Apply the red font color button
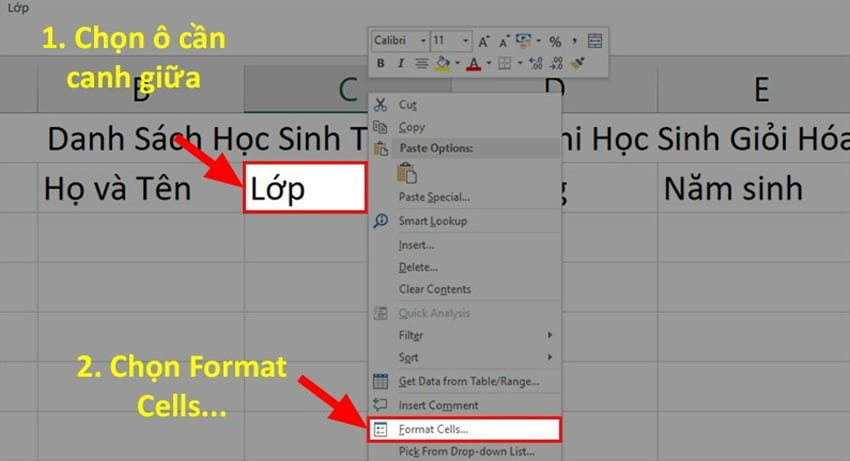 (474, 63)
